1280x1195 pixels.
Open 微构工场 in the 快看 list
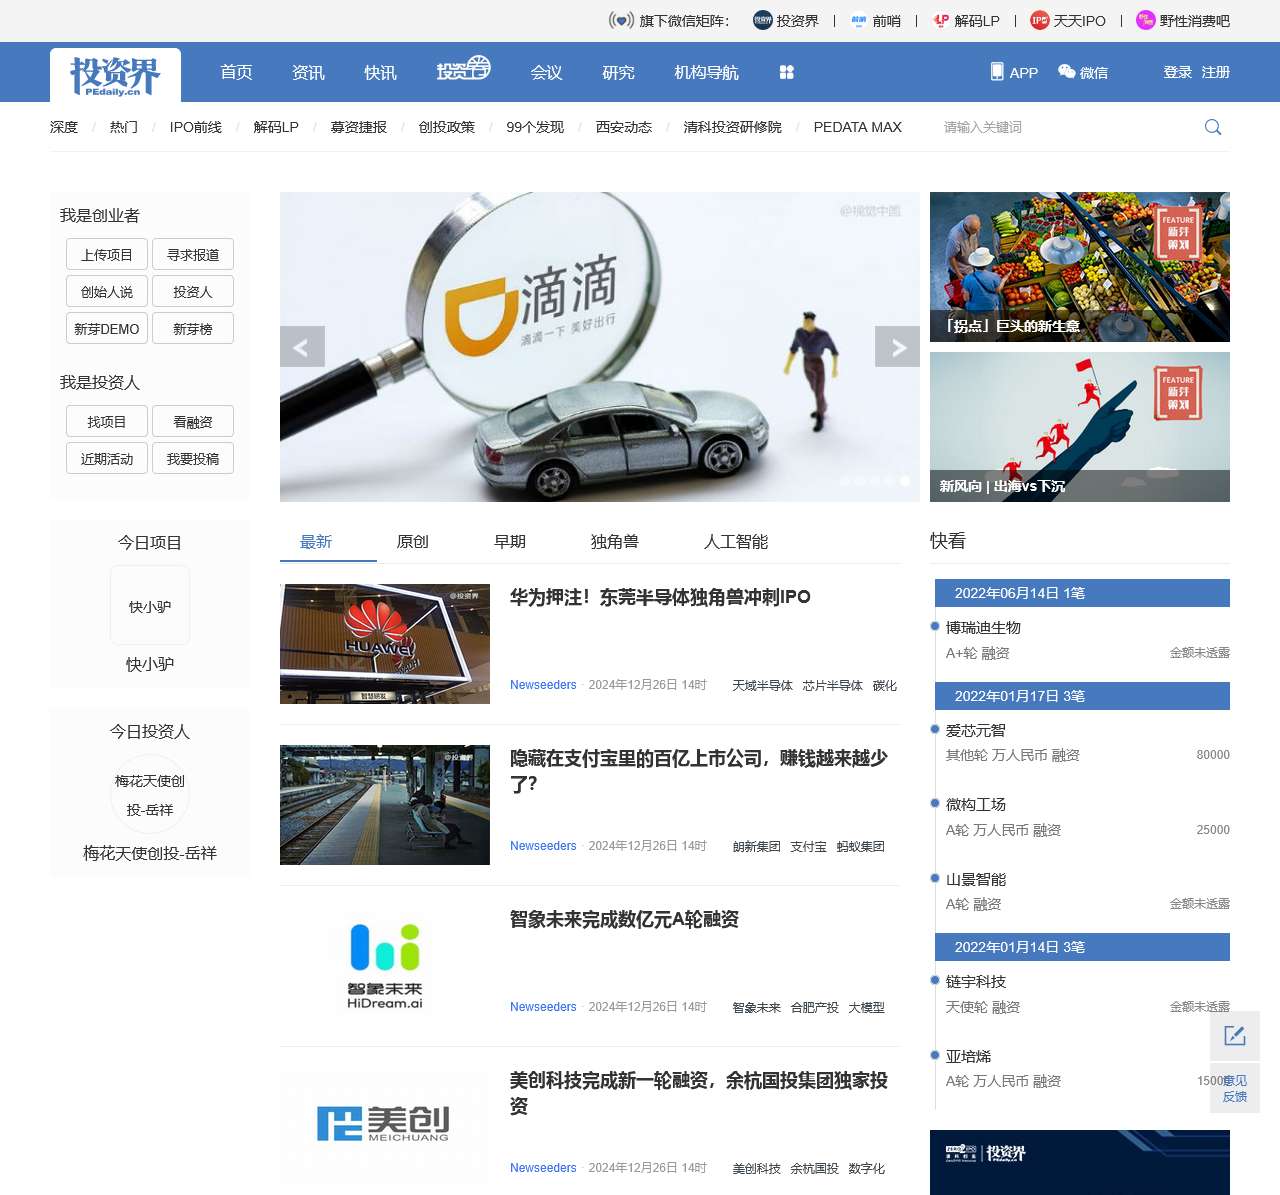click(x=976, y=804)
